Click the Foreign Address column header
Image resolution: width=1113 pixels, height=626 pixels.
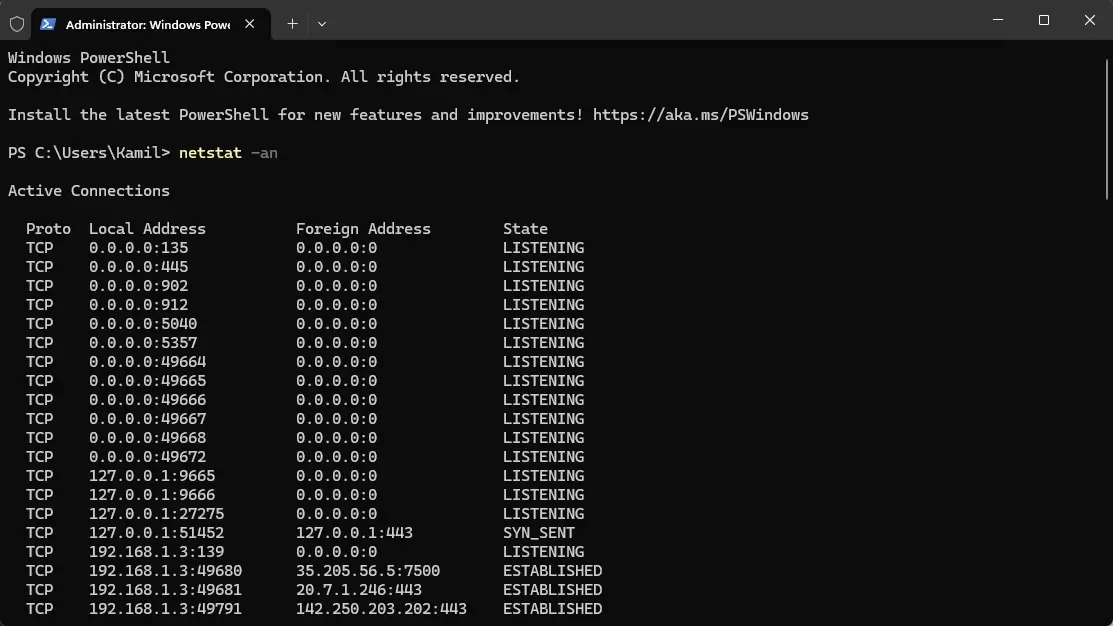(363, 229)
